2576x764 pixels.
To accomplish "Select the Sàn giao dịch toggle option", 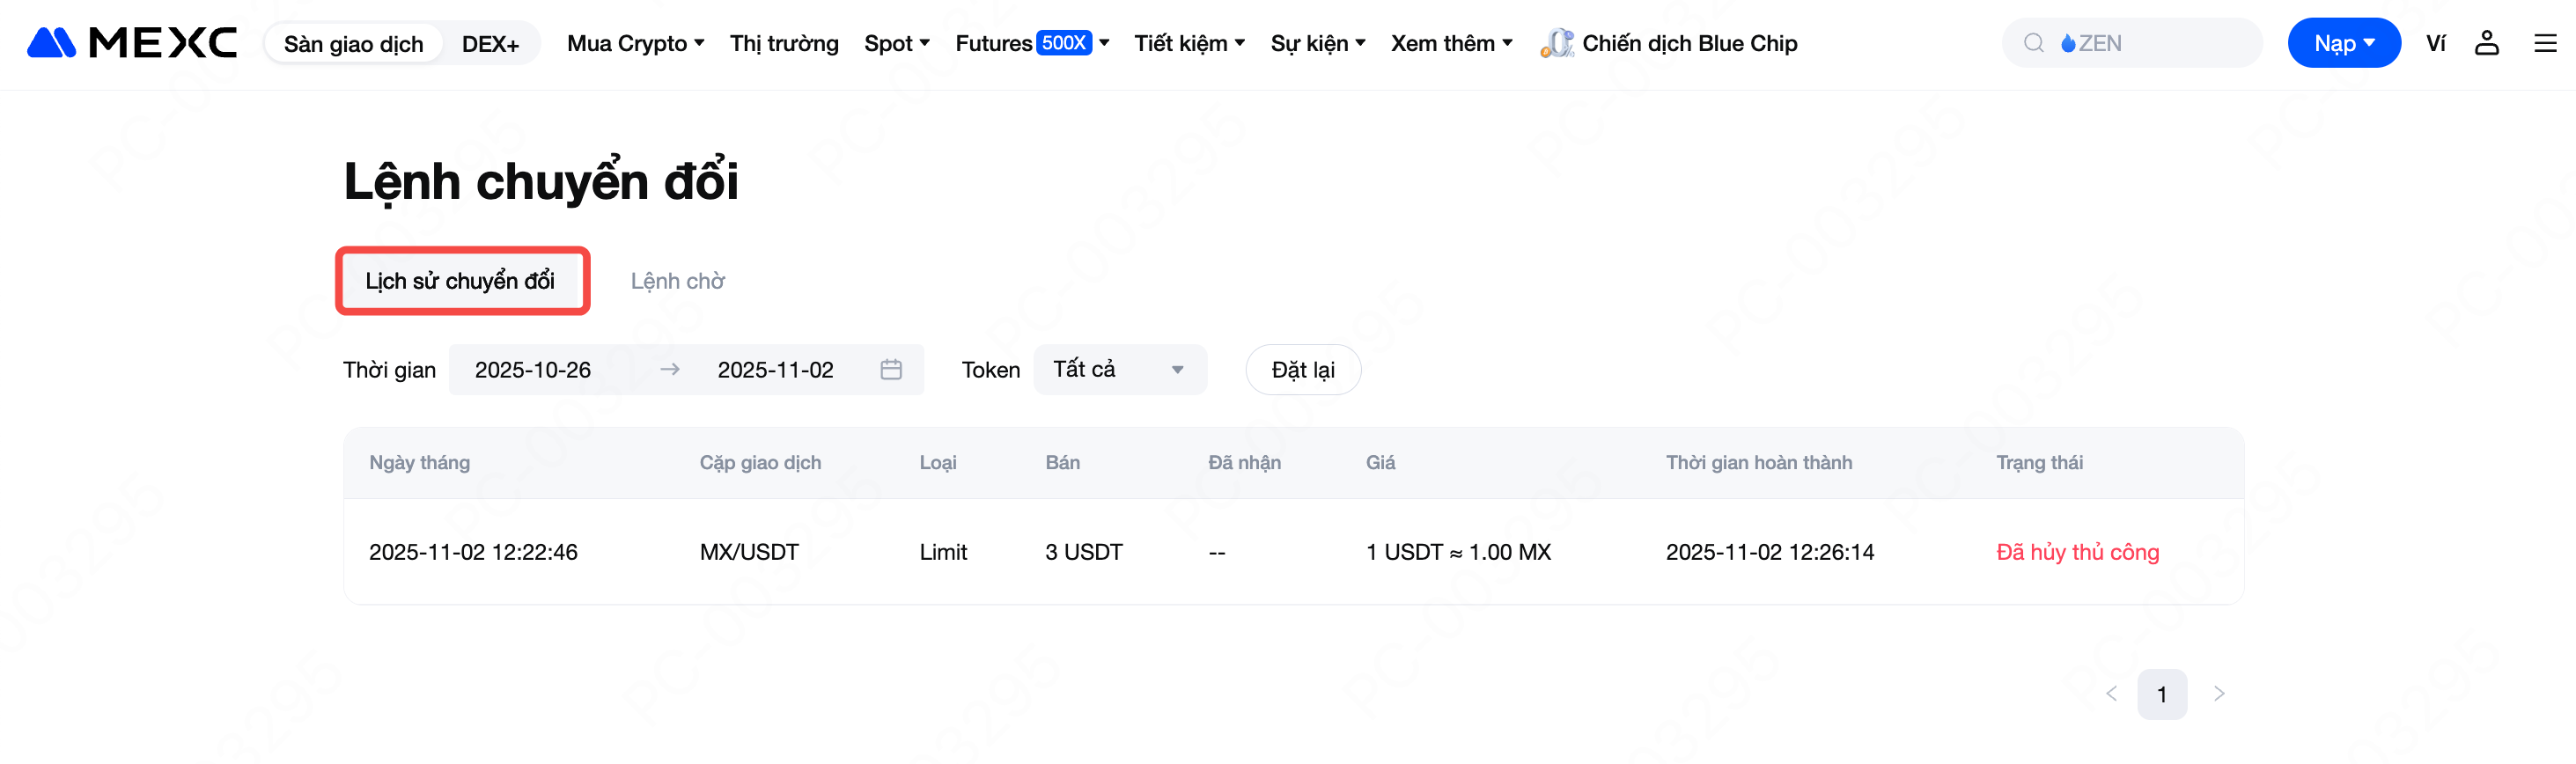I will pyautogui.click(x=353, y=44).
